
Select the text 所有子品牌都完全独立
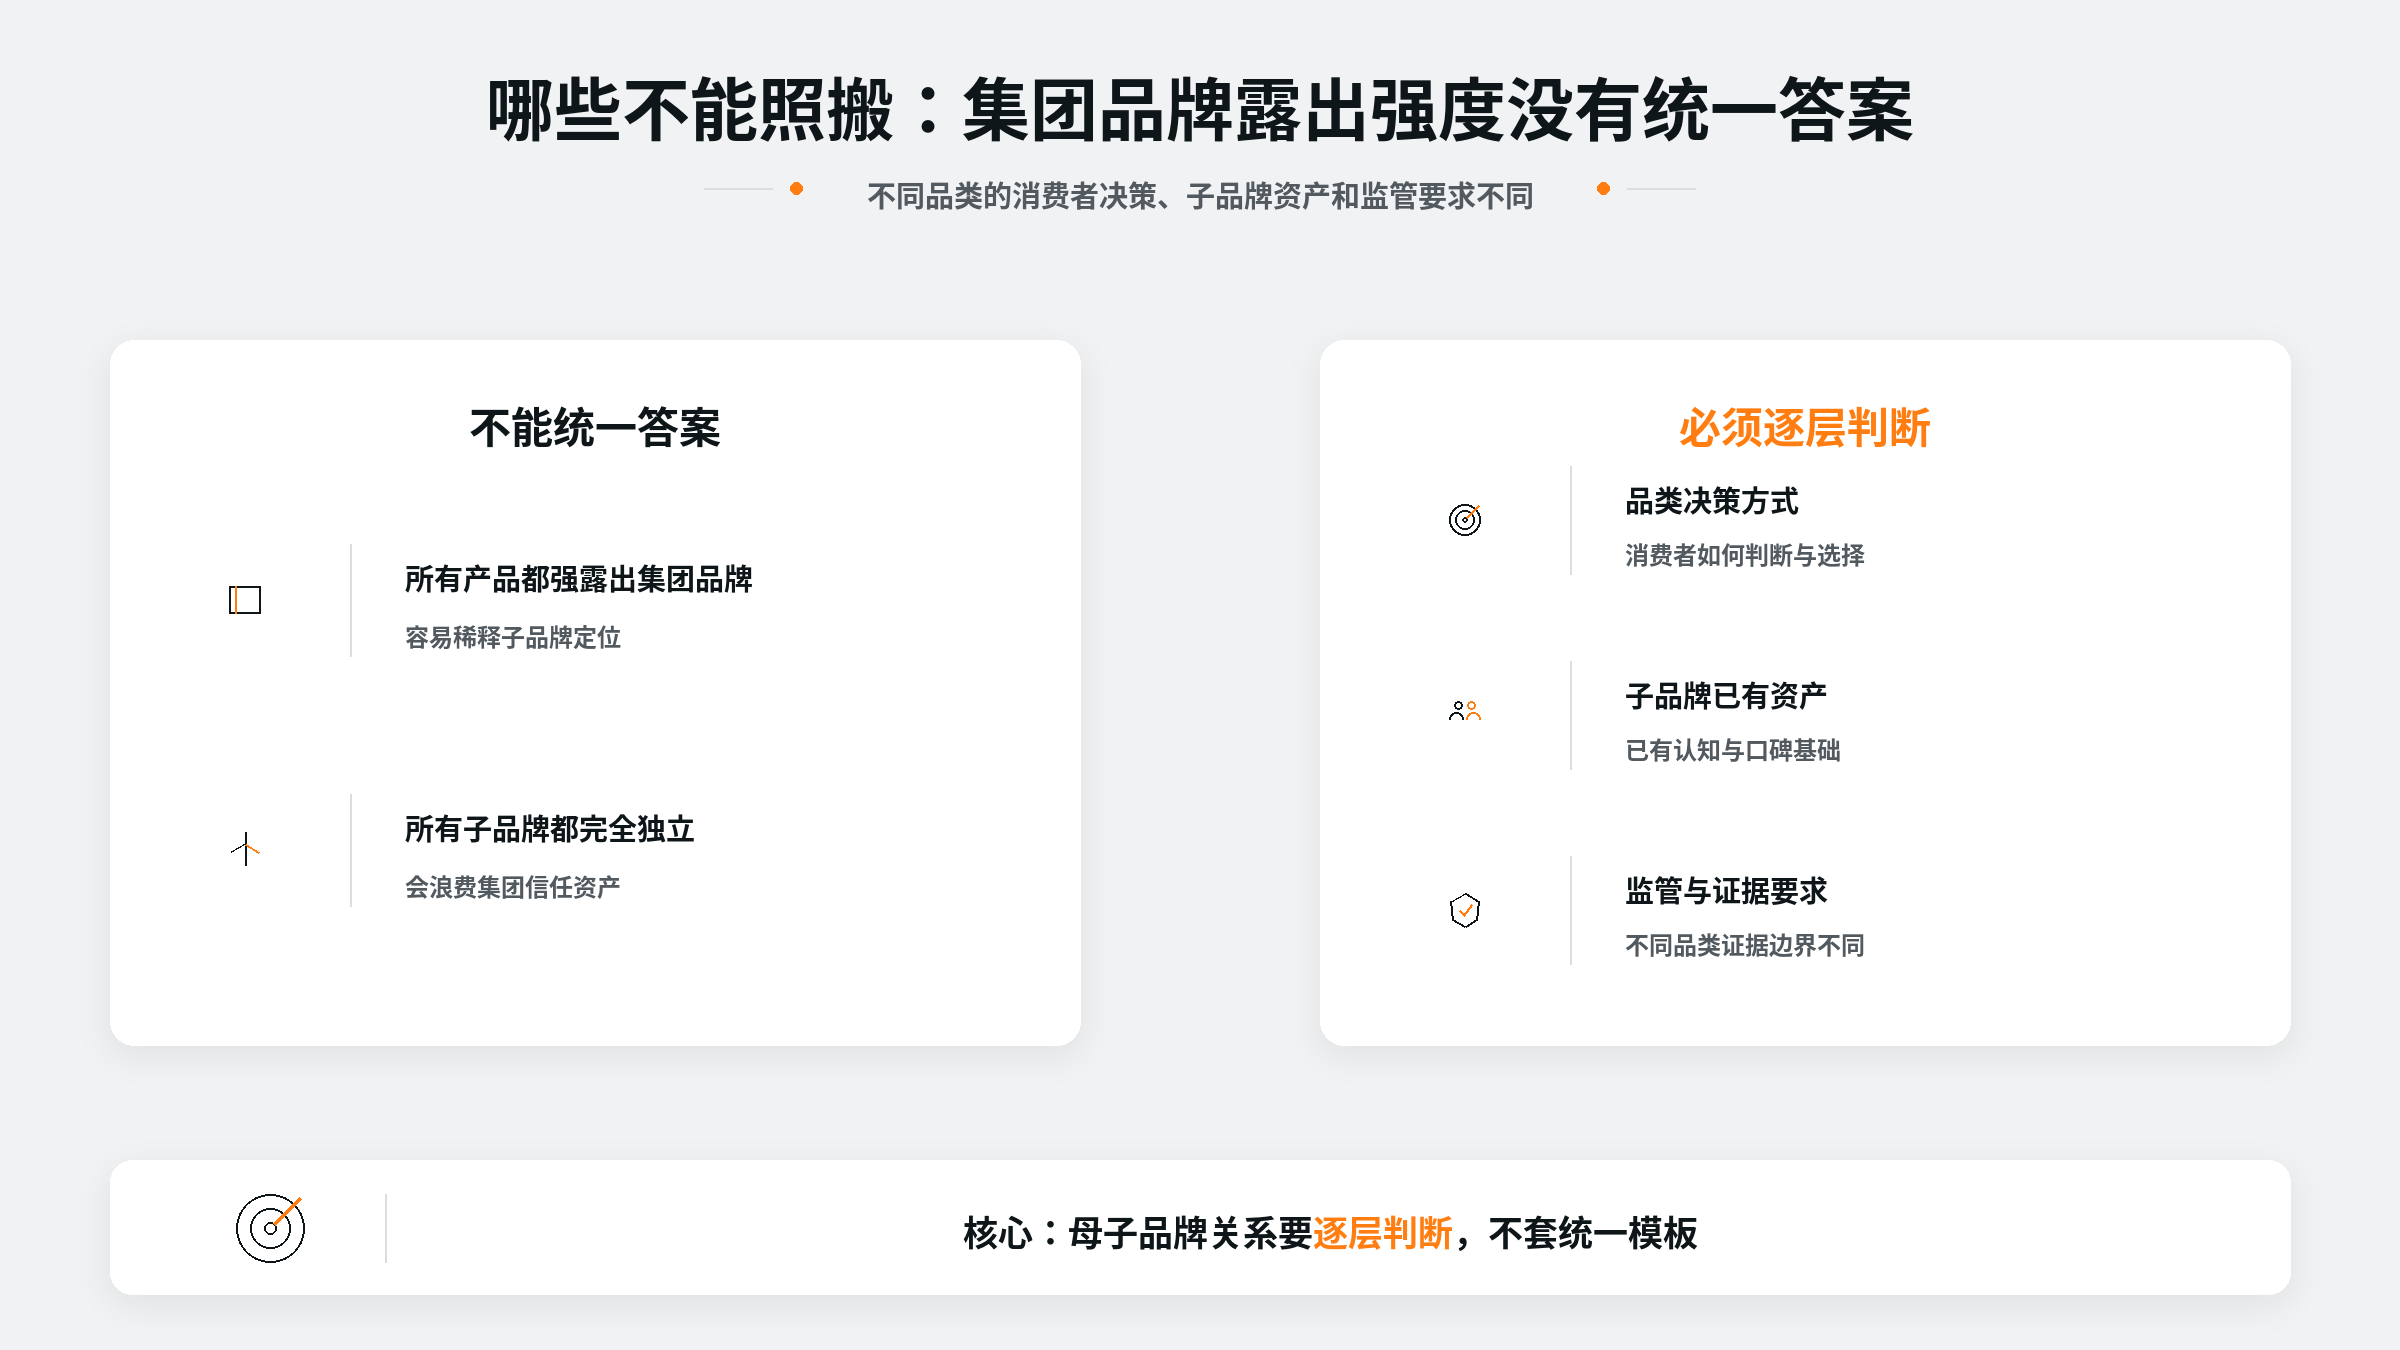coord(550,829)
